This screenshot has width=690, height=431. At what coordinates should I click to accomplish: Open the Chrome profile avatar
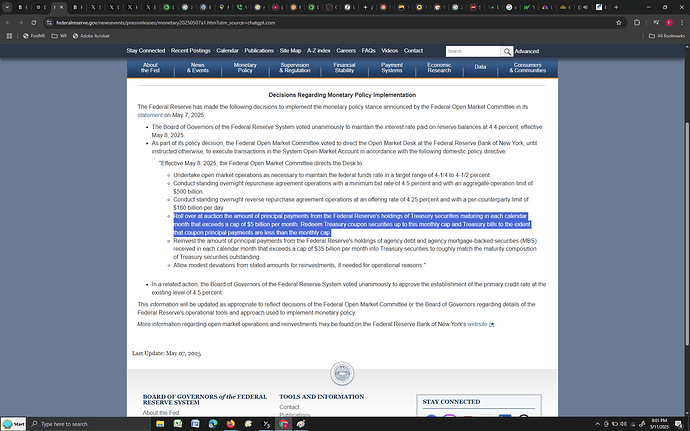tap(669, 22)
